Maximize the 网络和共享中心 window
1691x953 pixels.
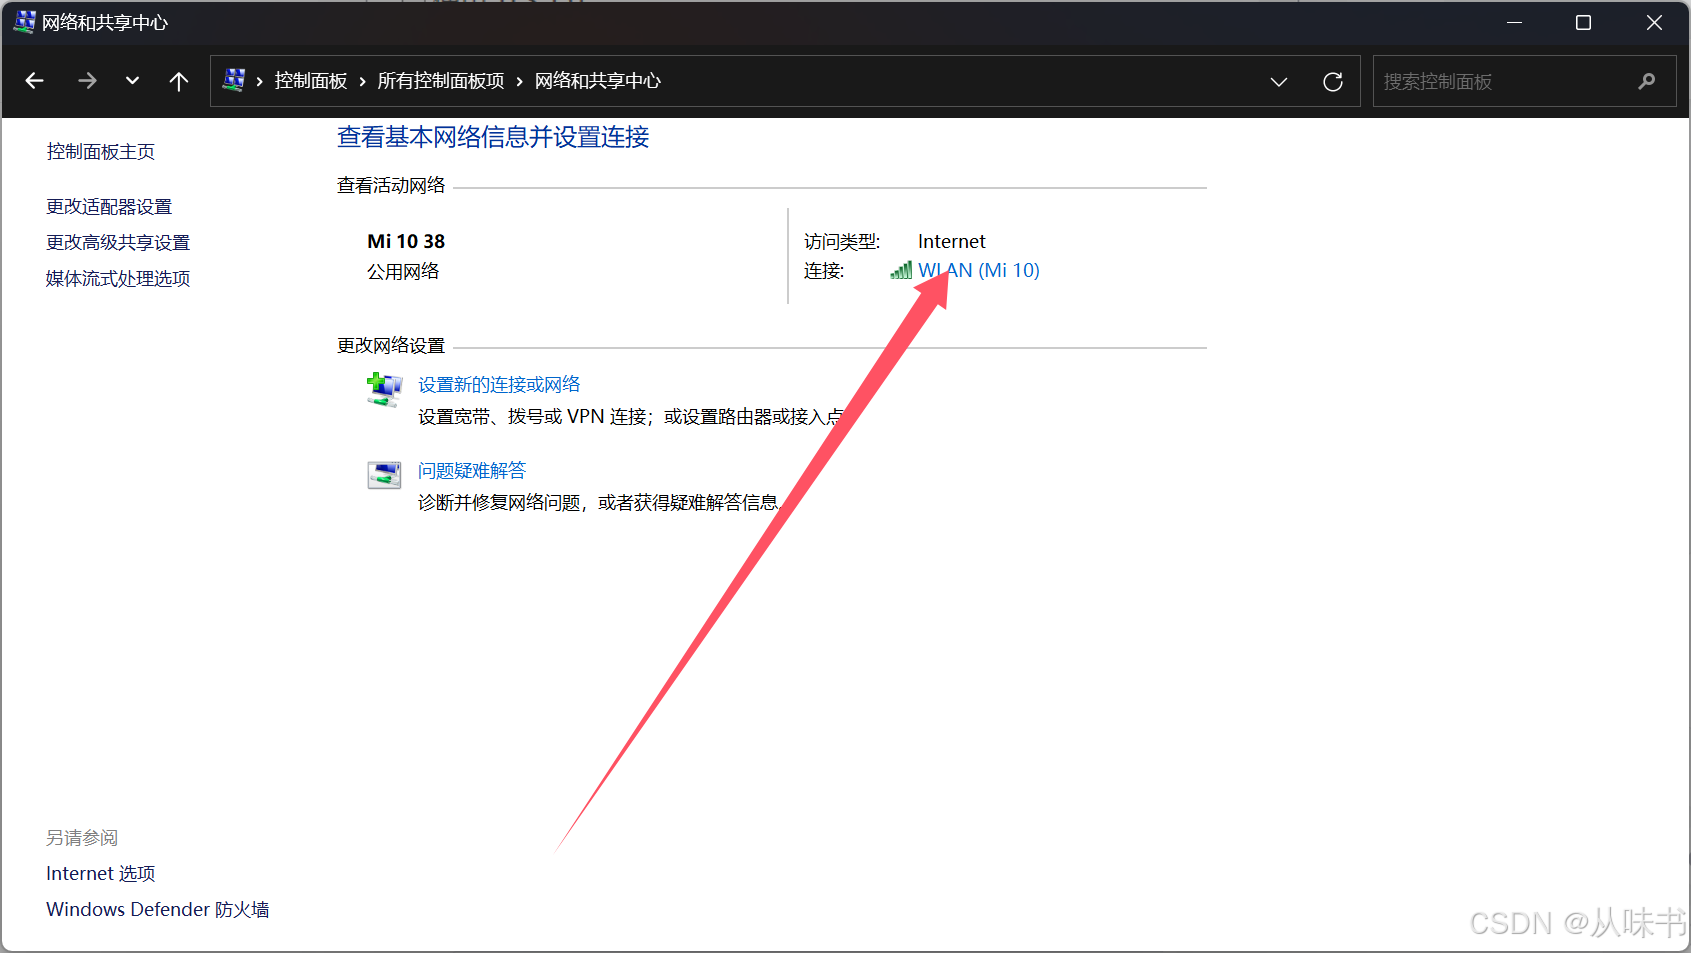pyautogui.click(x=1583, y=22)
